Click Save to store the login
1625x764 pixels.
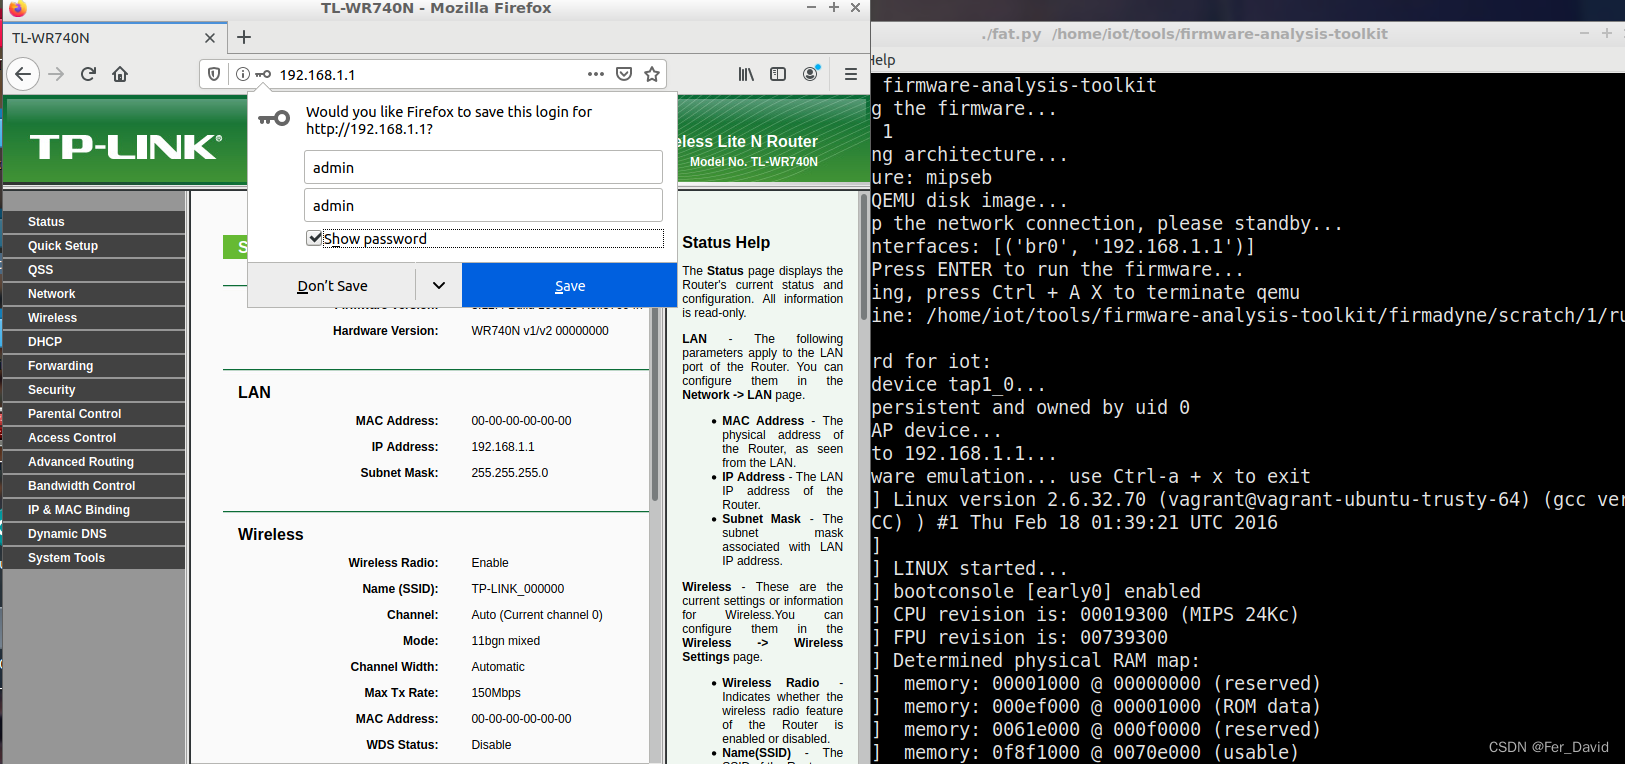[570, 286]
